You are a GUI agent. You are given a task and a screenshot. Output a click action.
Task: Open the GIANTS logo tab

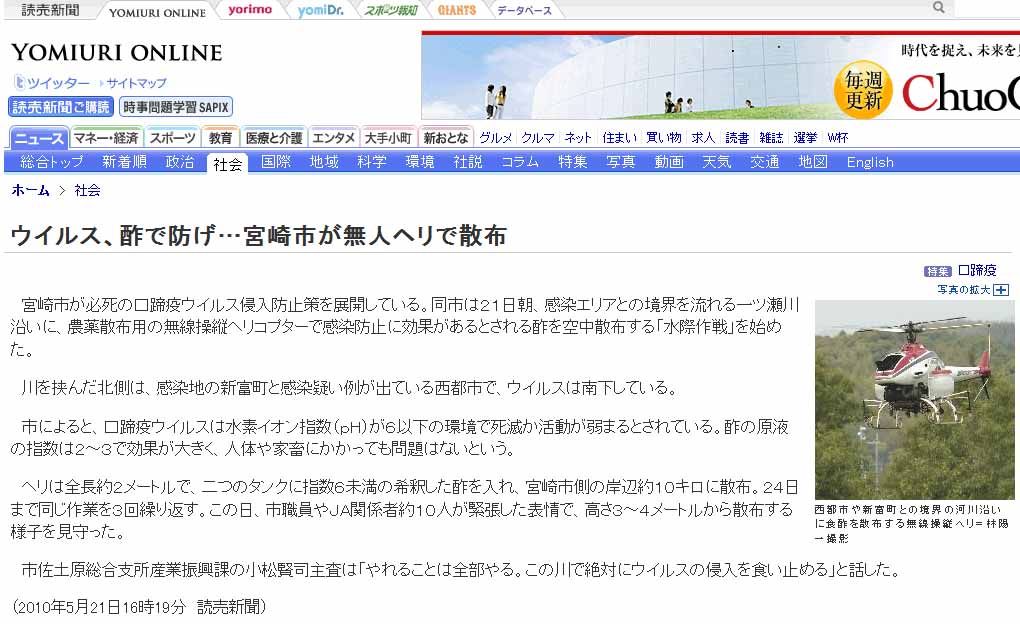[x=457, y=10]
